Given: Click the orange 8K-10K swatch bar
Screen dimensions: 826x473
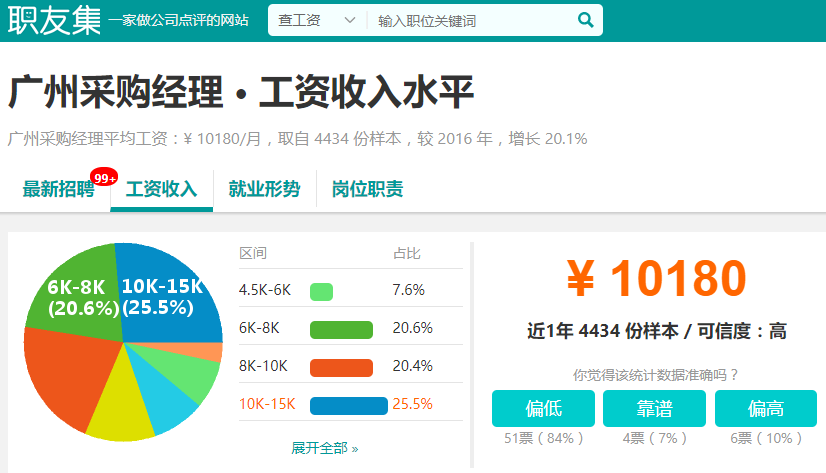Looking at the screenshot, I should 341,368.
